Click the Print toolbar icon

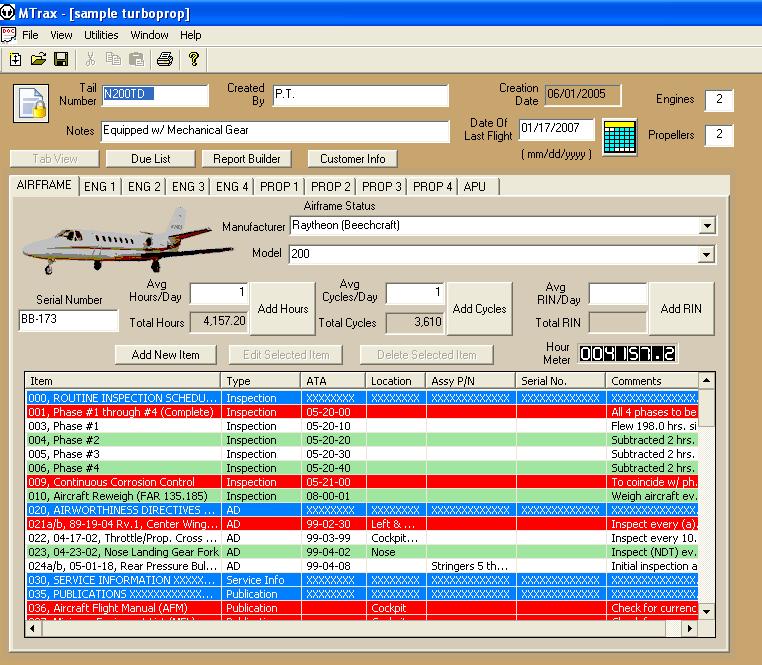click(x=165, y=59)
